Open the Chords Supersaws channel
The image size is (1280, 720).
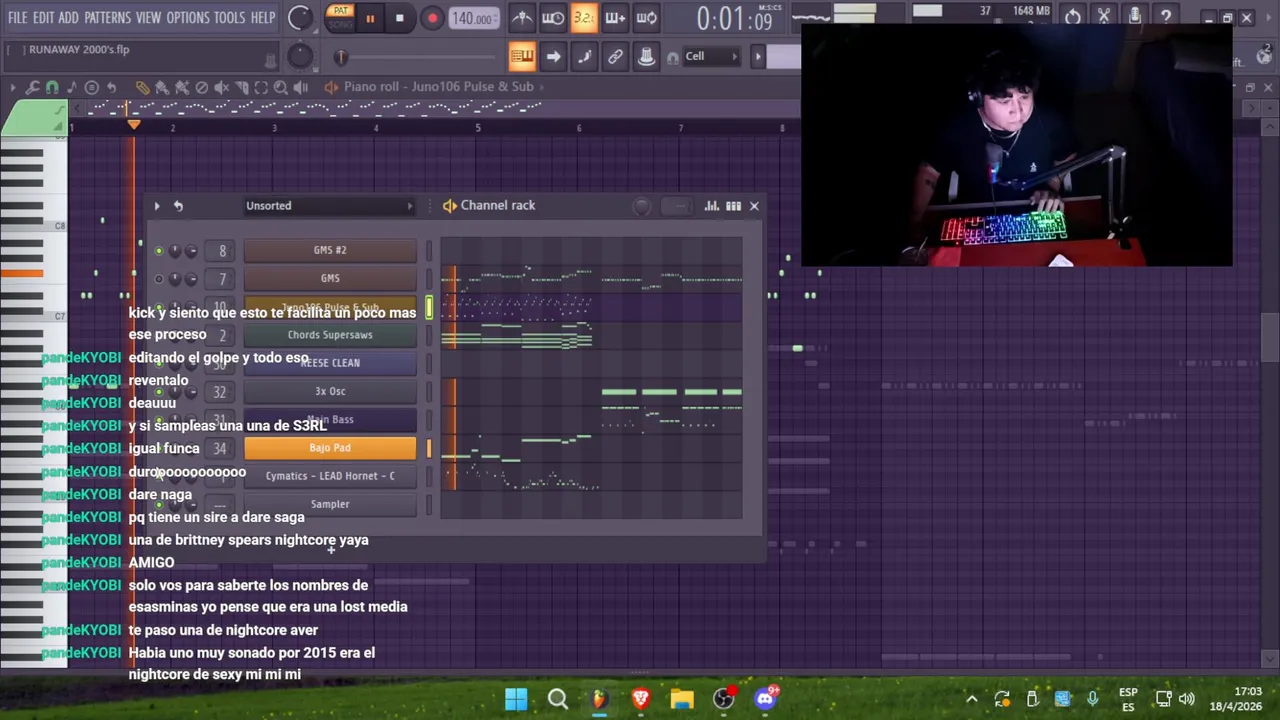330,335
